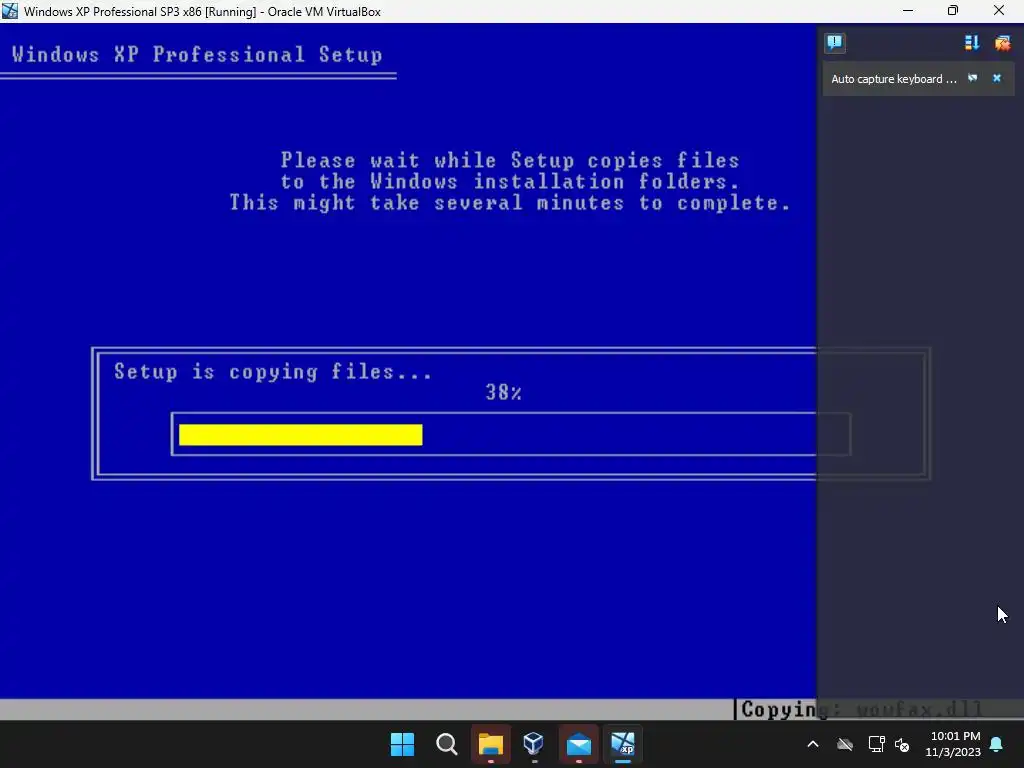The height and width of the screenshot is (768, 1024).
Task: Select the XP virtual machine taskbar icon
Action: coord(623,744)
